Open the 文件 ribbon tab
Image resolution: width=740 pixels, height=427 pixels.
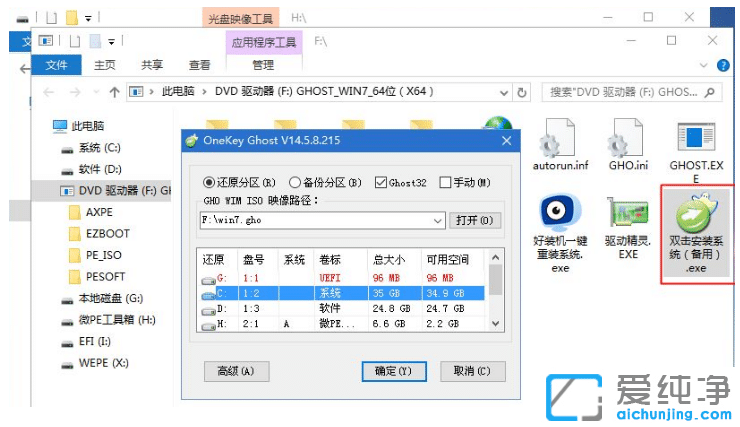click(x=56, y=65)
